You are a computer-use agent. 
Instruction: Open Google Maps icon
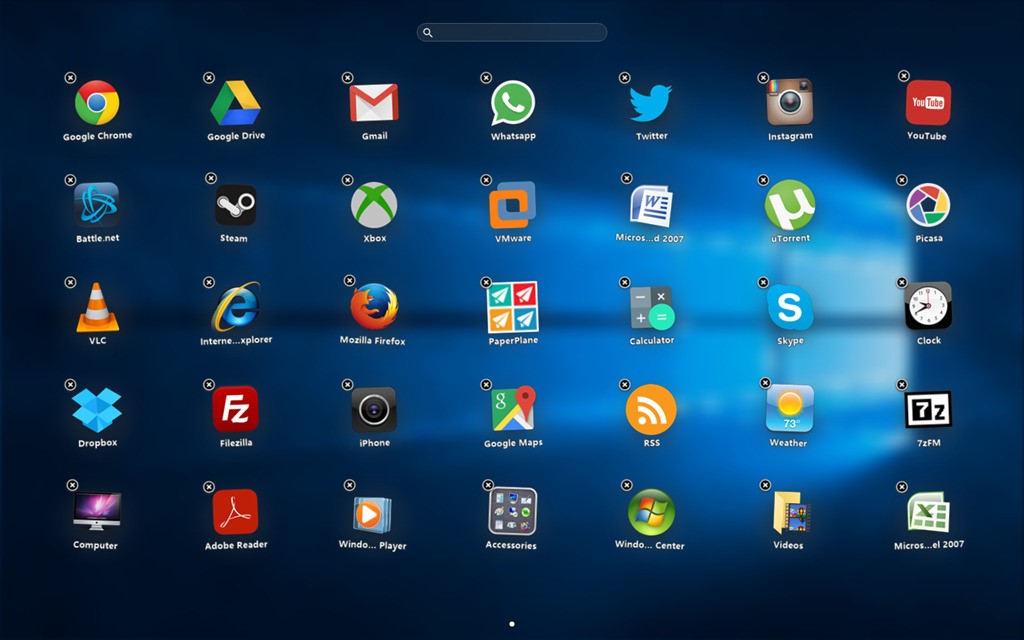514,408
